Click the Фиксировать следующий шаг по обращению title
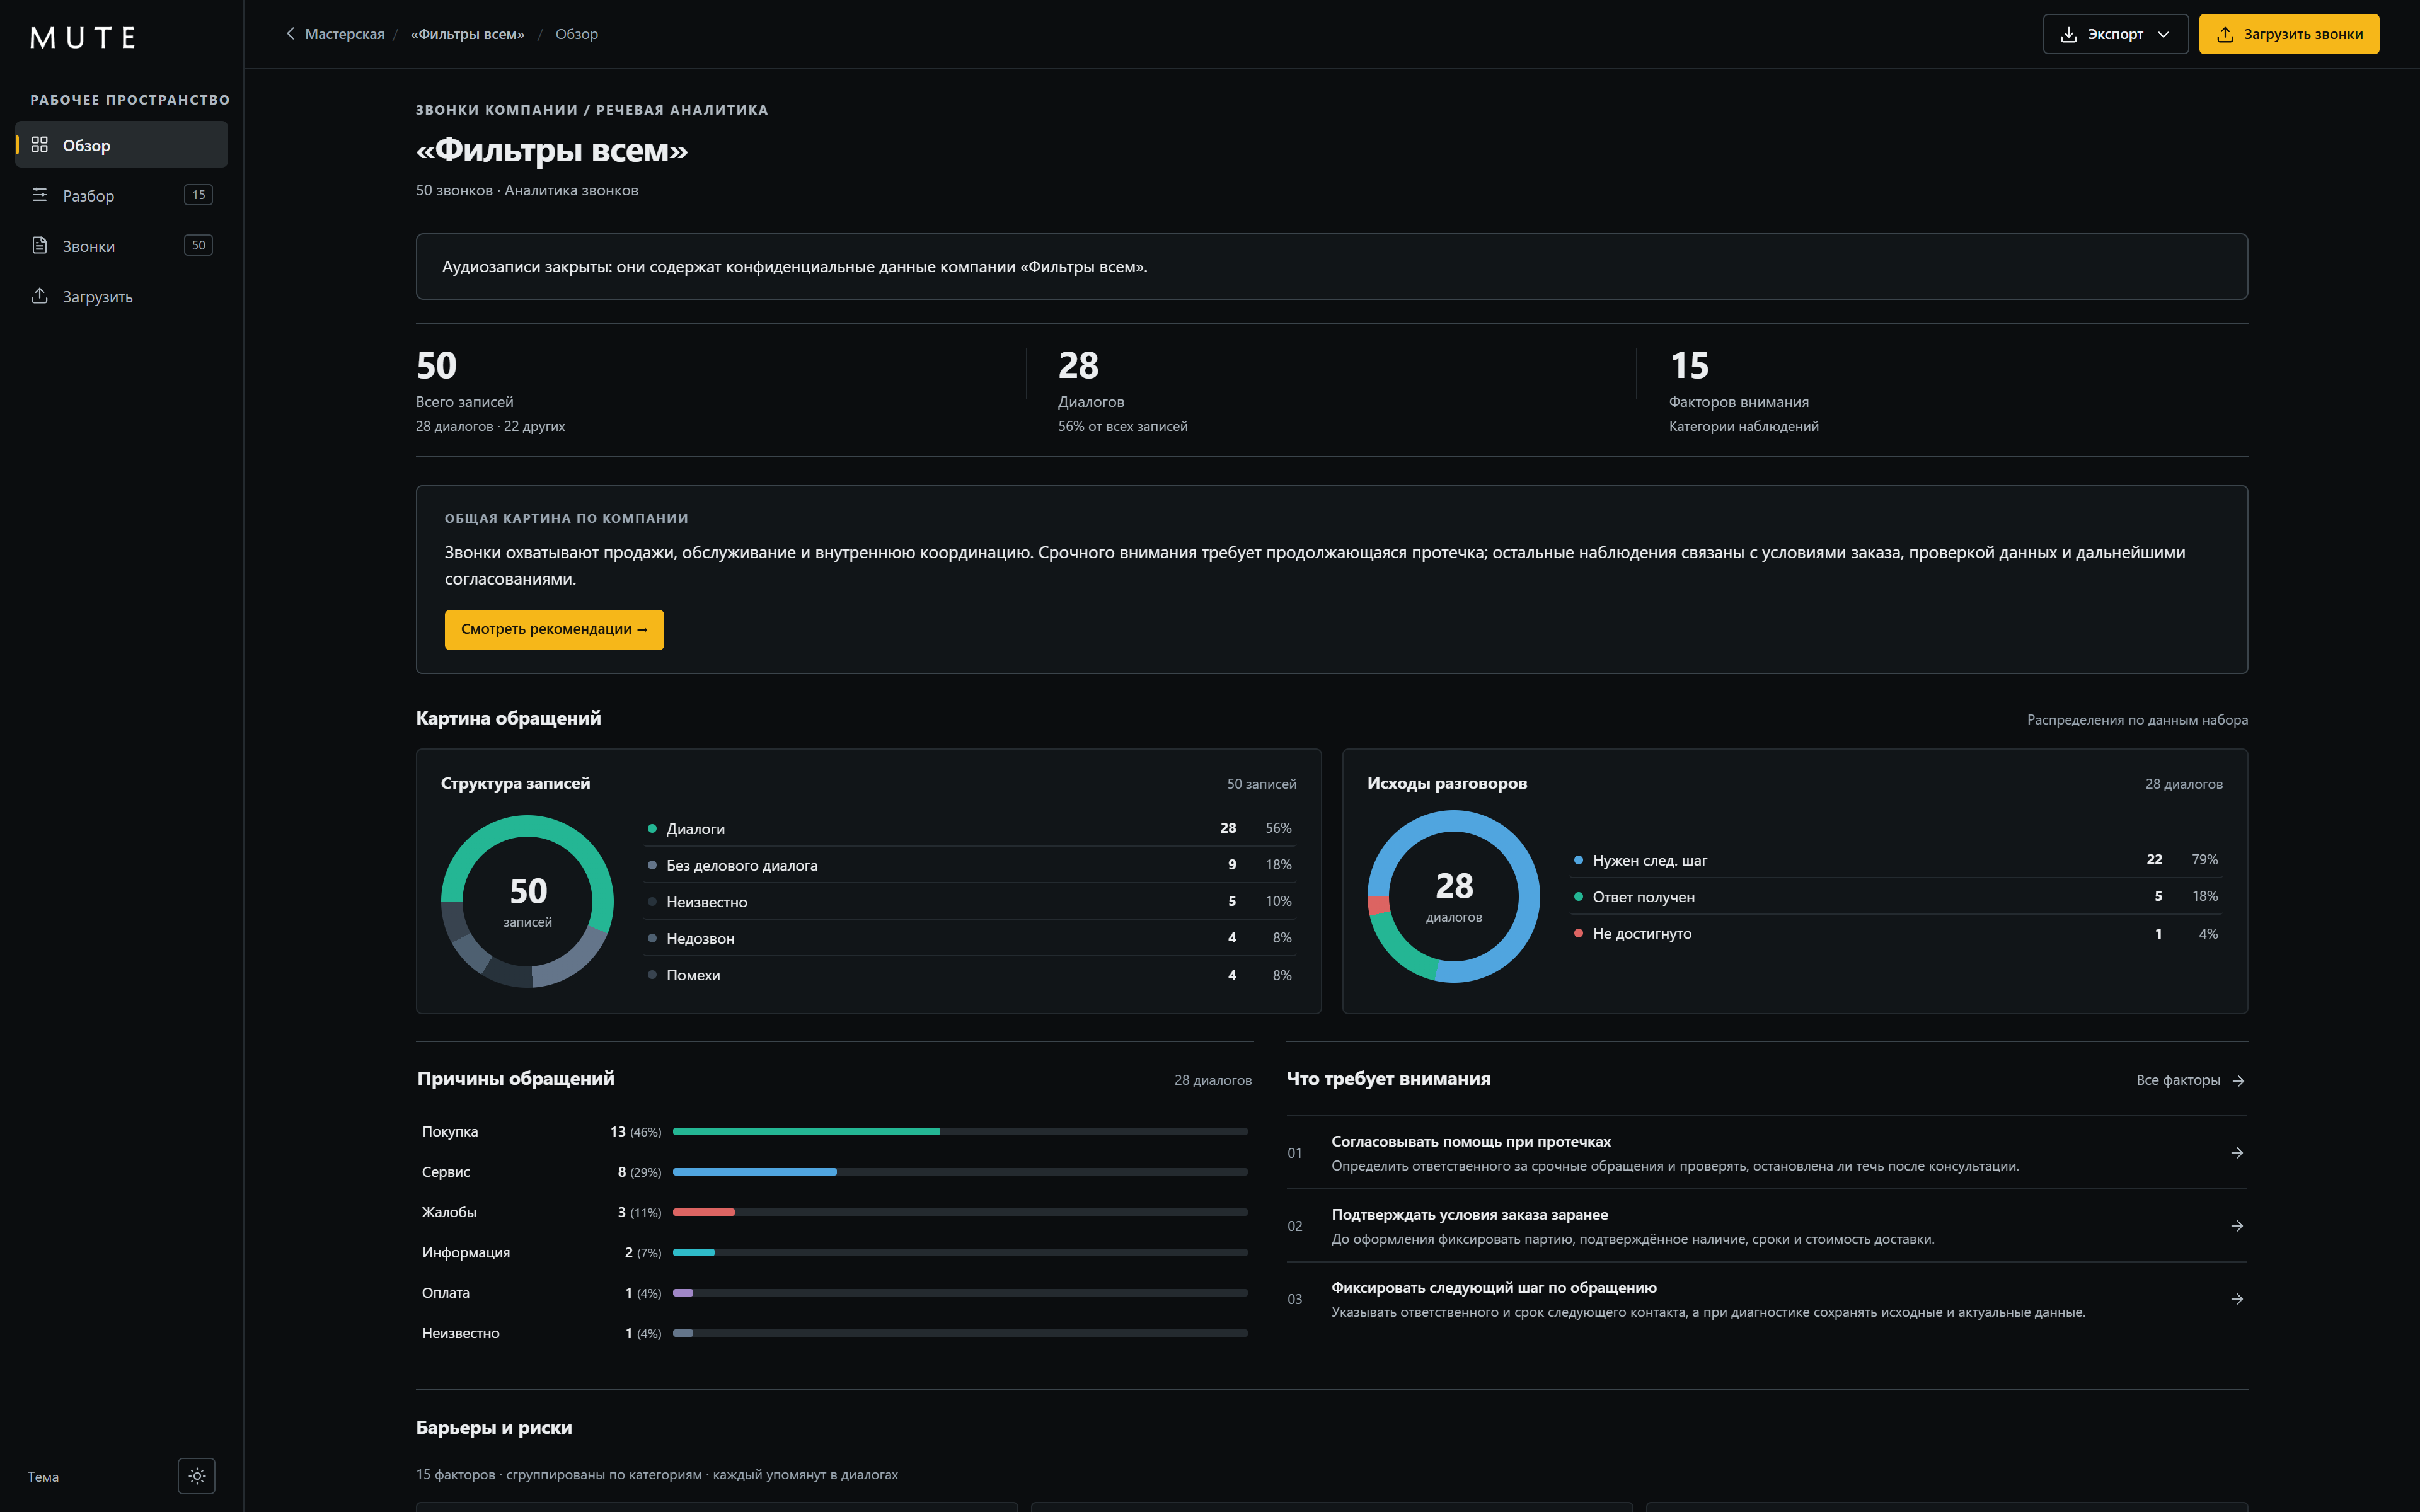2420x1512 pixels. click(1494, 1288)
